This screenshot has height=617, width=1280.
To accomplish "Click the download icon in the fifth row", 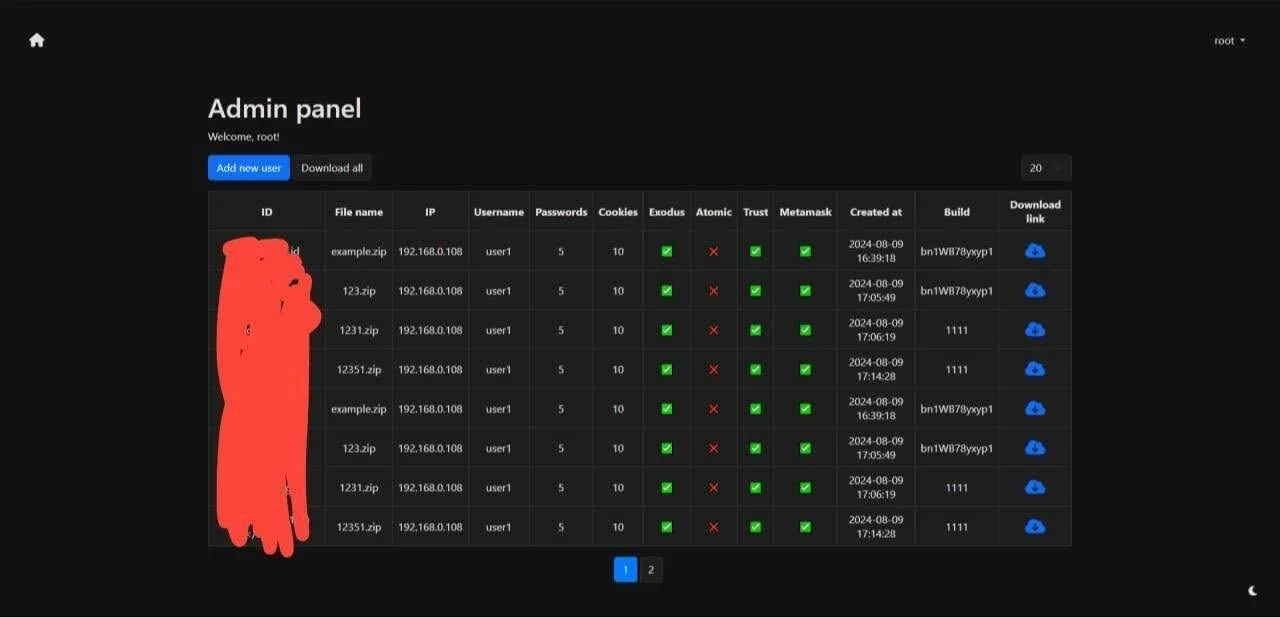I will [1035, 408].
